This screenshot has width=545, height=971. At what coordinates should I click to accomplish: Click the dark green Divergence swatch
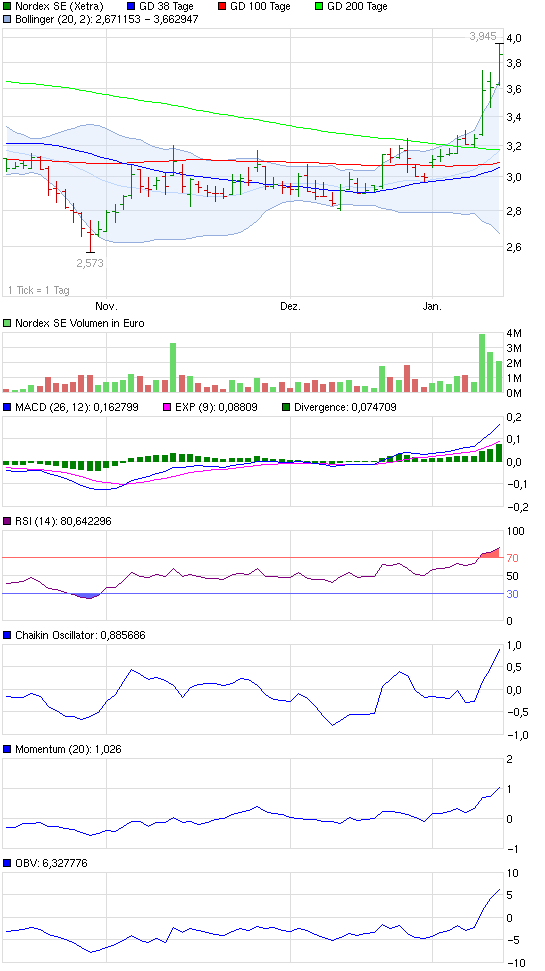click(286, 407)
